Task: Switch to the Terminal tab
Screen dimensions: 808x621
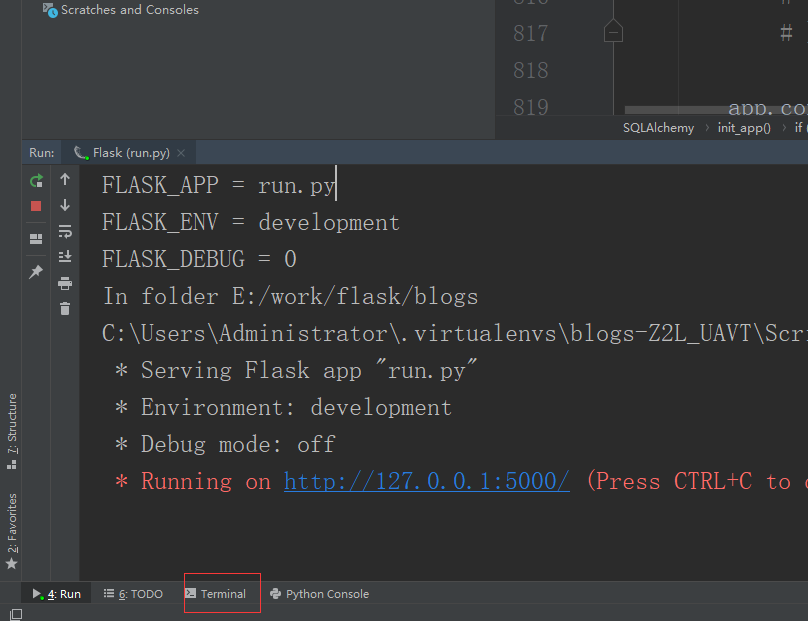Action: [x=221, y=593]
